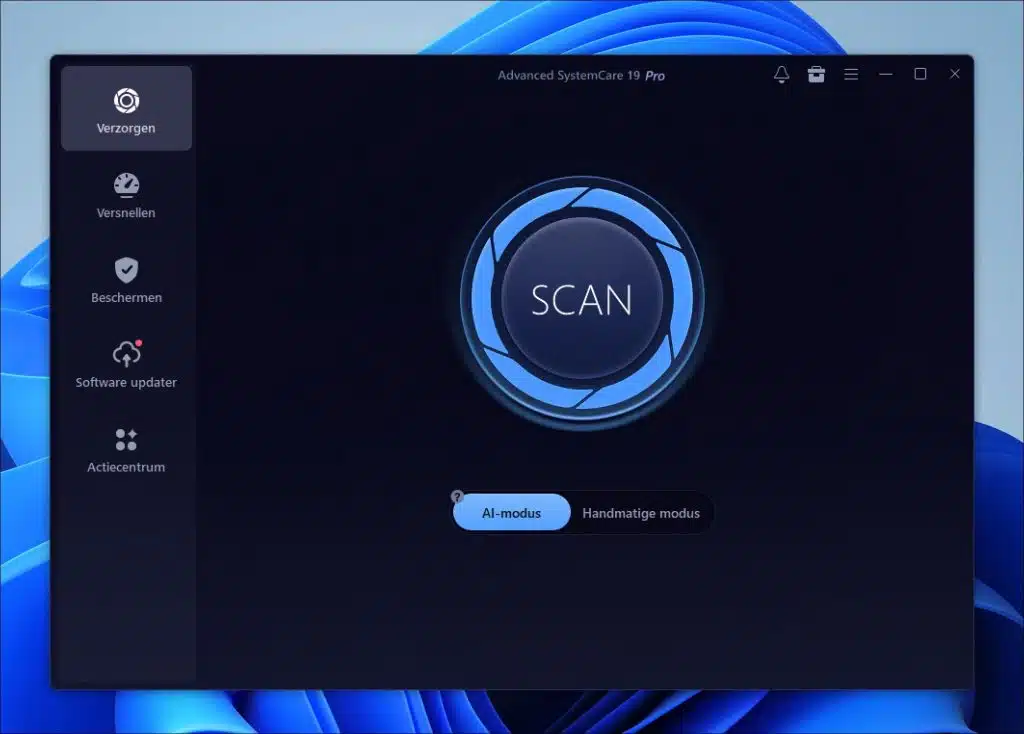Open notifications bell icon

pyautogui.click(x=781, y=74)
